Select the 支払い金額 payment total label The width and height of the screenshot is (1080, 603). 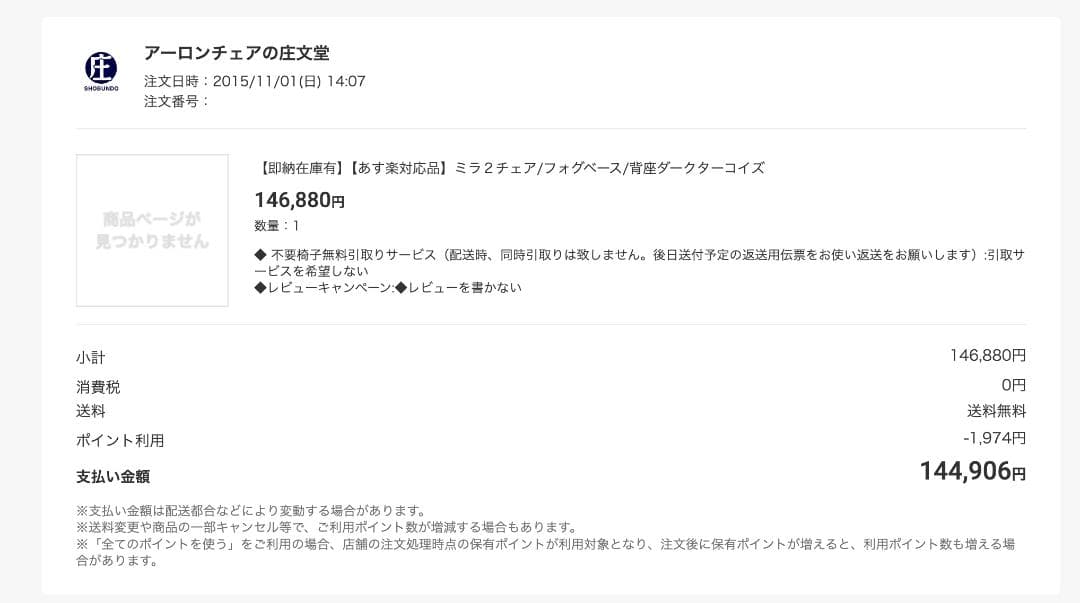click(x=113, y=476)
